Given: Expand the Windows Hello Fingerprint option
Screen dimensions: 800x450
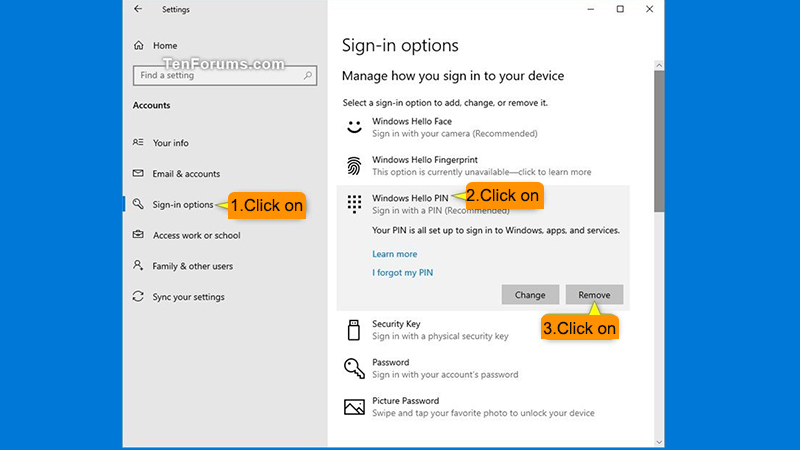Looking at the screenshot, I should [483, 166].
